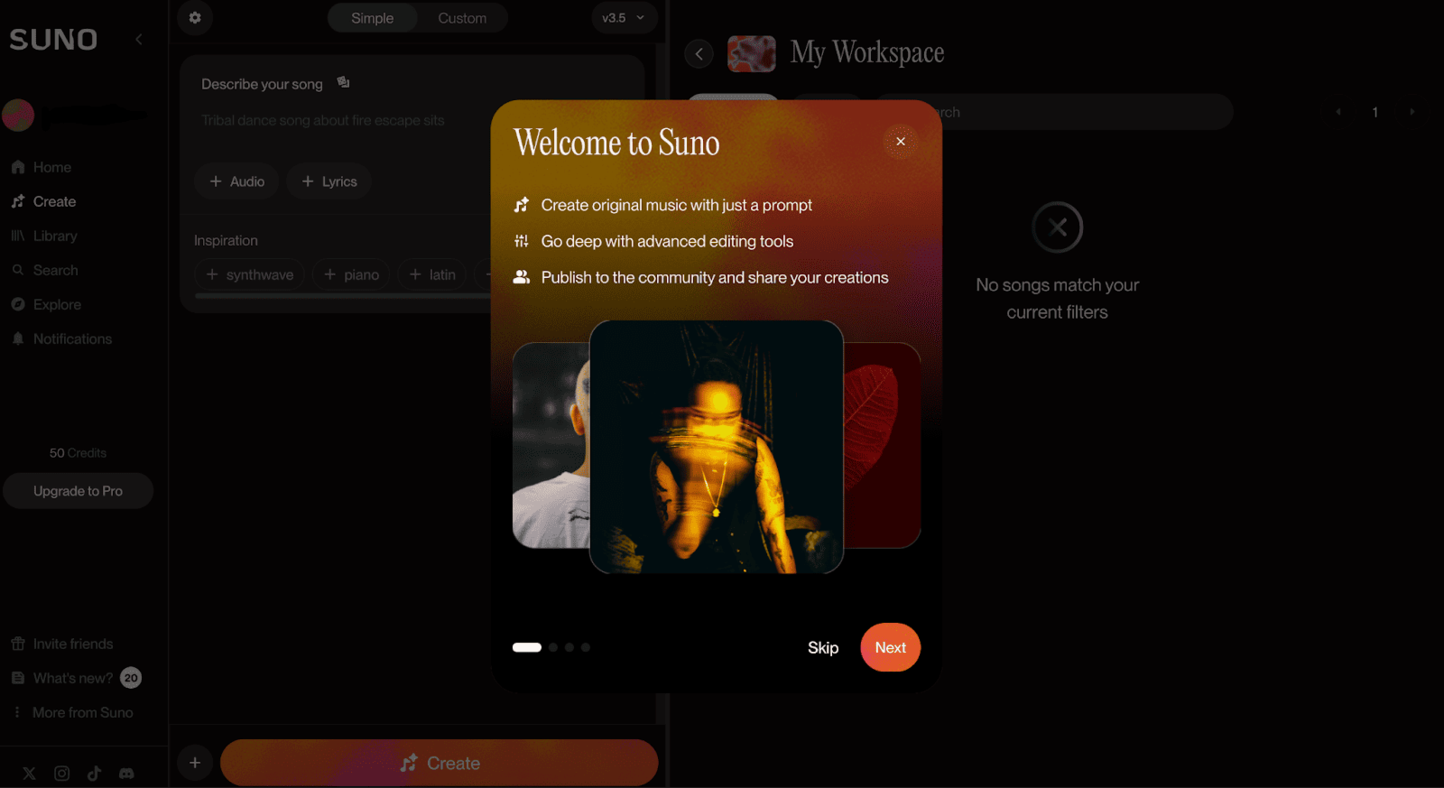The image size is (1444, 788).
Task: Open the v3.5 model version dropdown
Action: [x=623, y=18]
